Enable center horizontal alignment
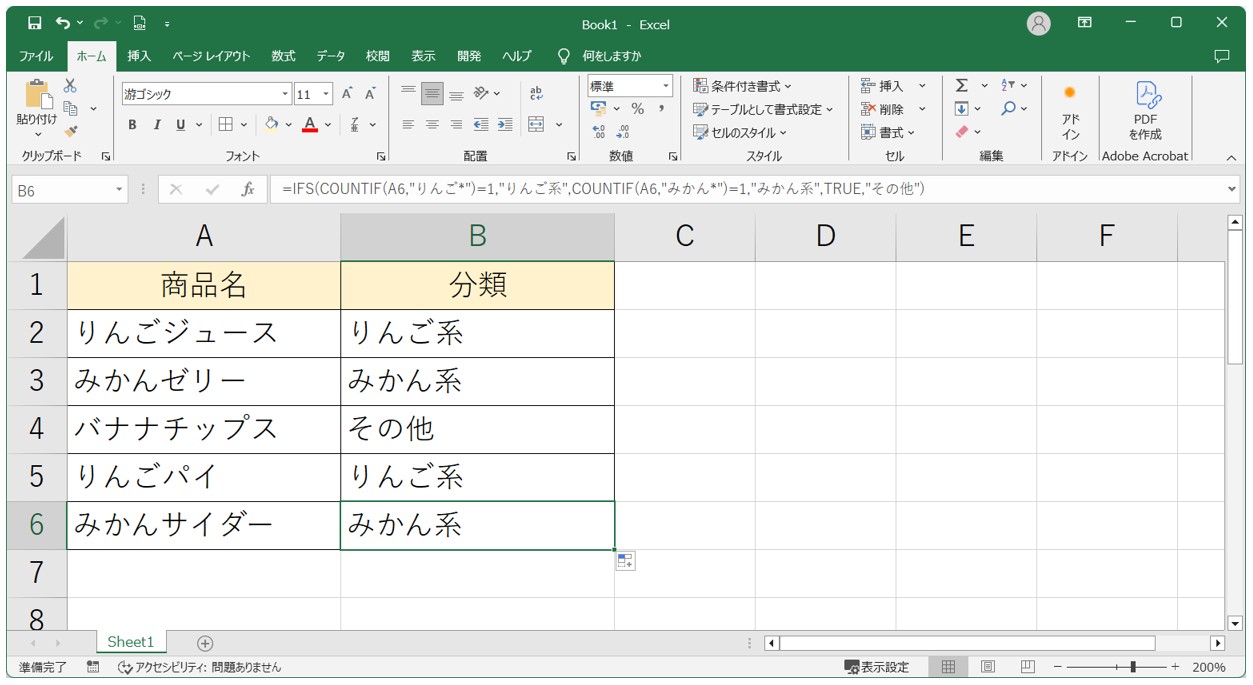The image size is (1253, 685). tap(432, 125)
